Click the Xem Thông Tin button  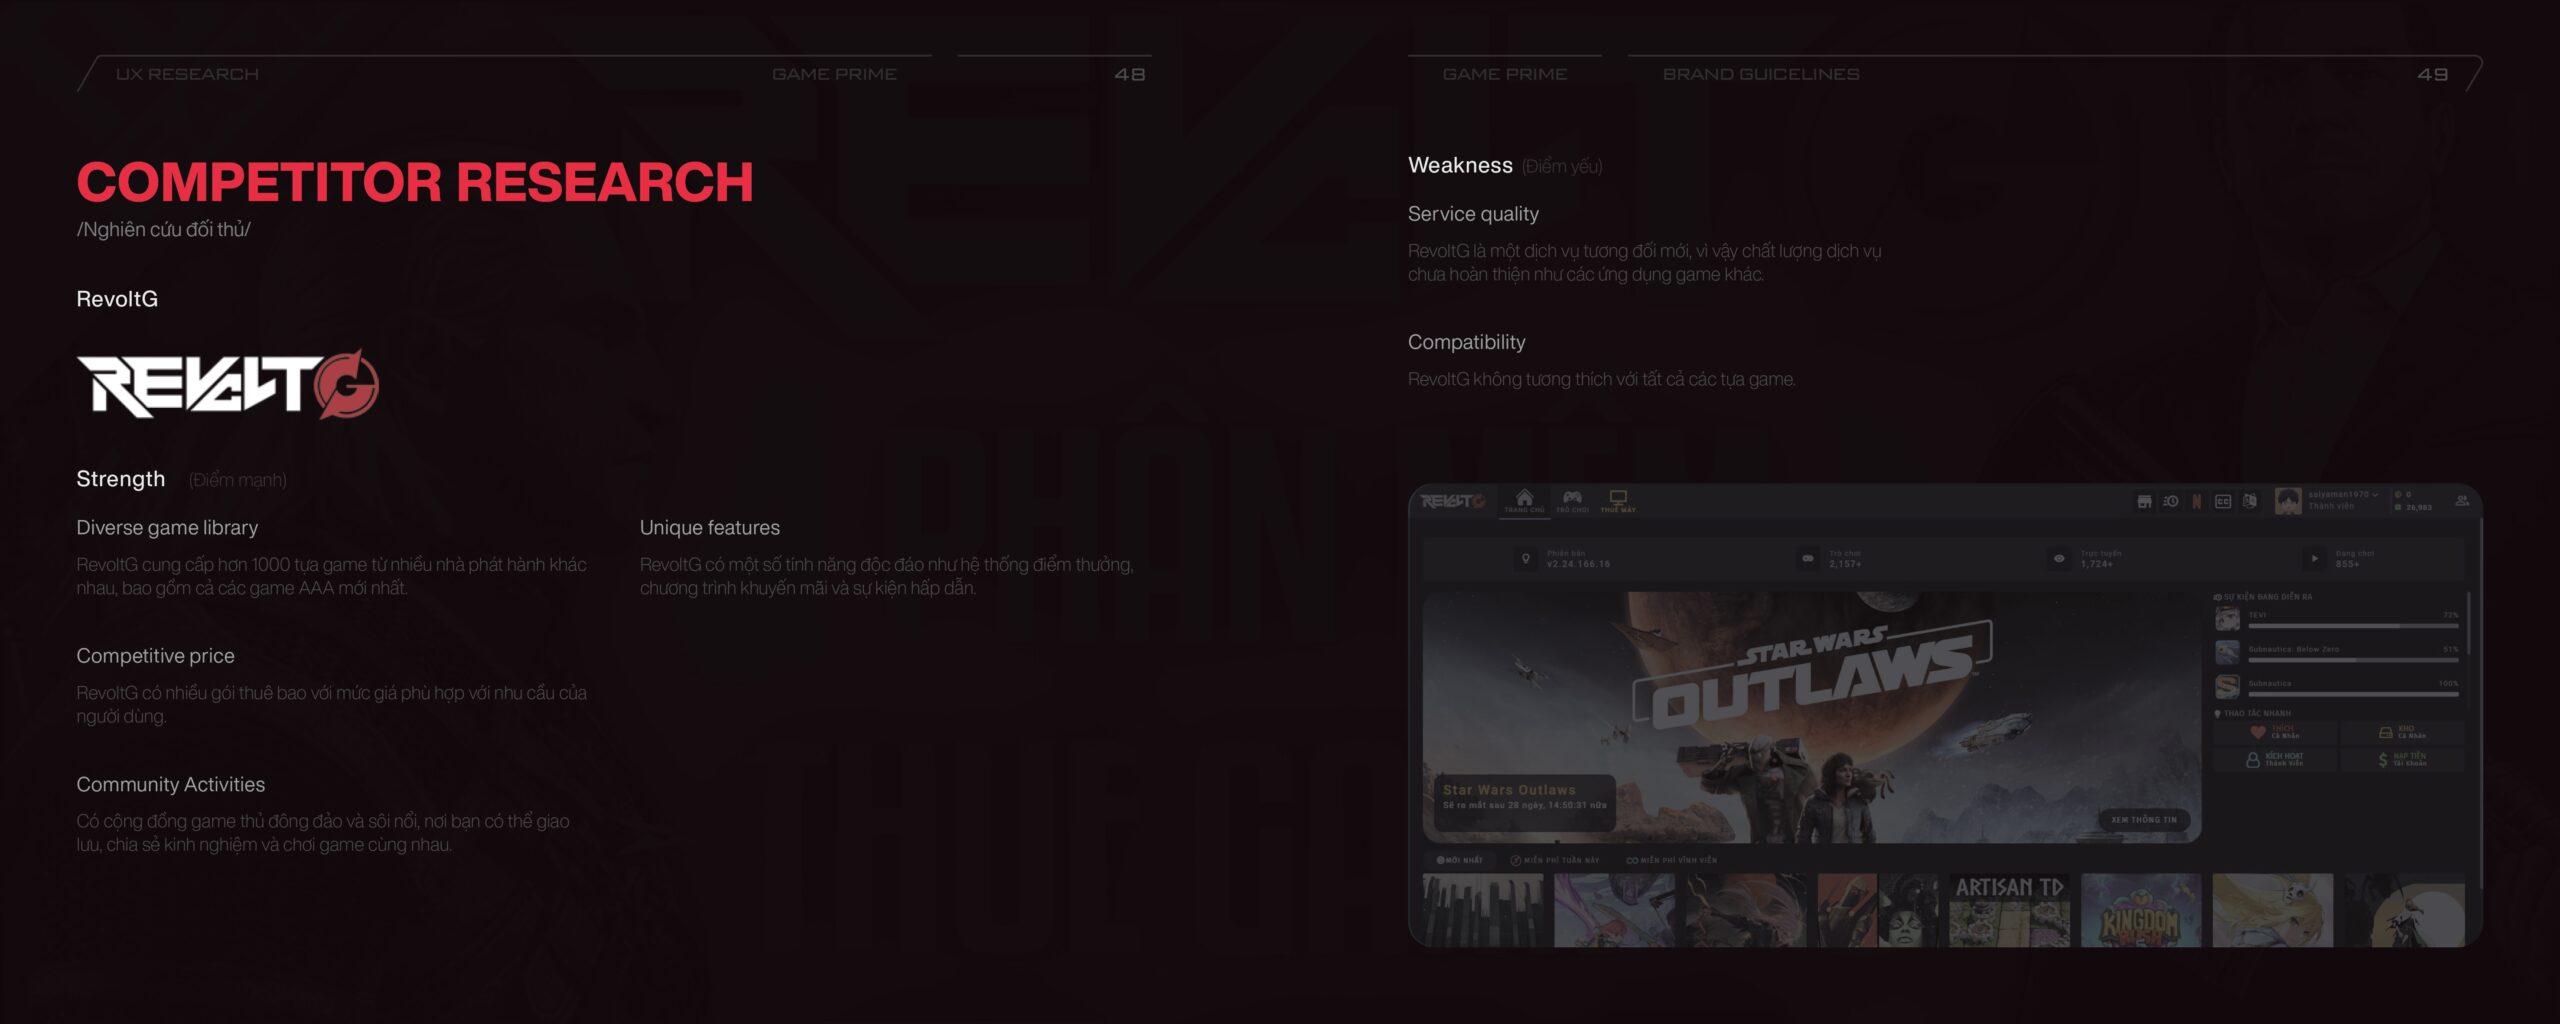(2143, 820)
